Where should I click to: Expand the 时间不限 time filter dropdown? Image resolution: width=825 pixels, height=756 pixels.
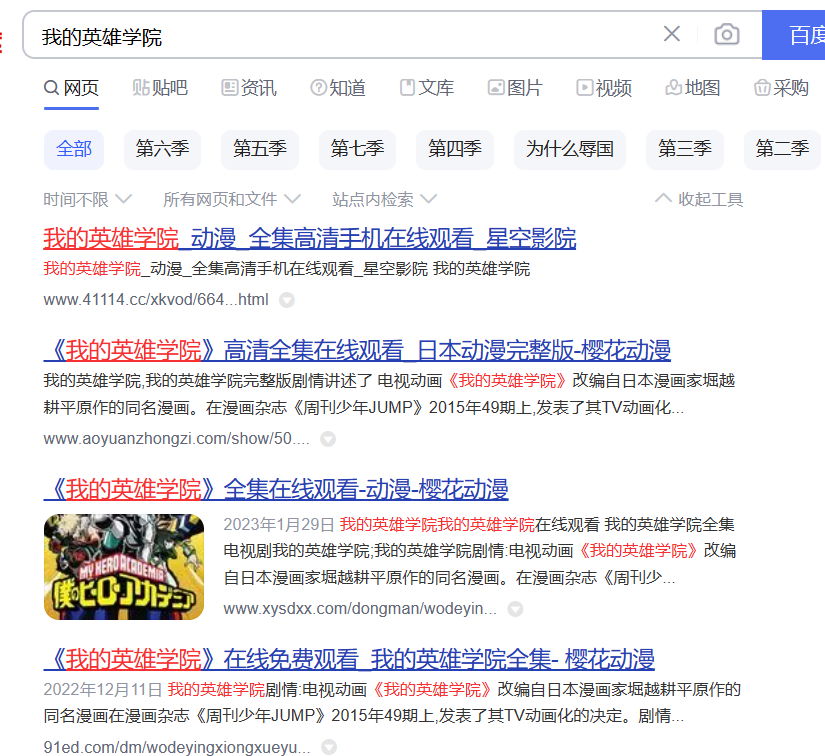(x=87, y=200)
